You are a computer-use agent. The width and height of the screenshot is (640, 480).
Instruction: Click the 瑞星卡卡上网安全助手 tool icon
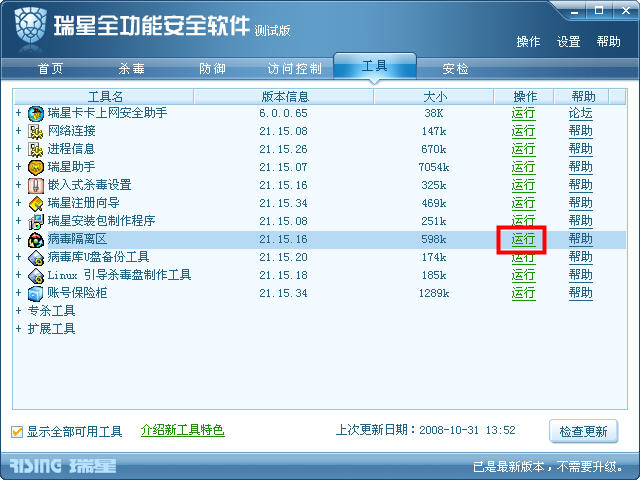coord(36,113)
